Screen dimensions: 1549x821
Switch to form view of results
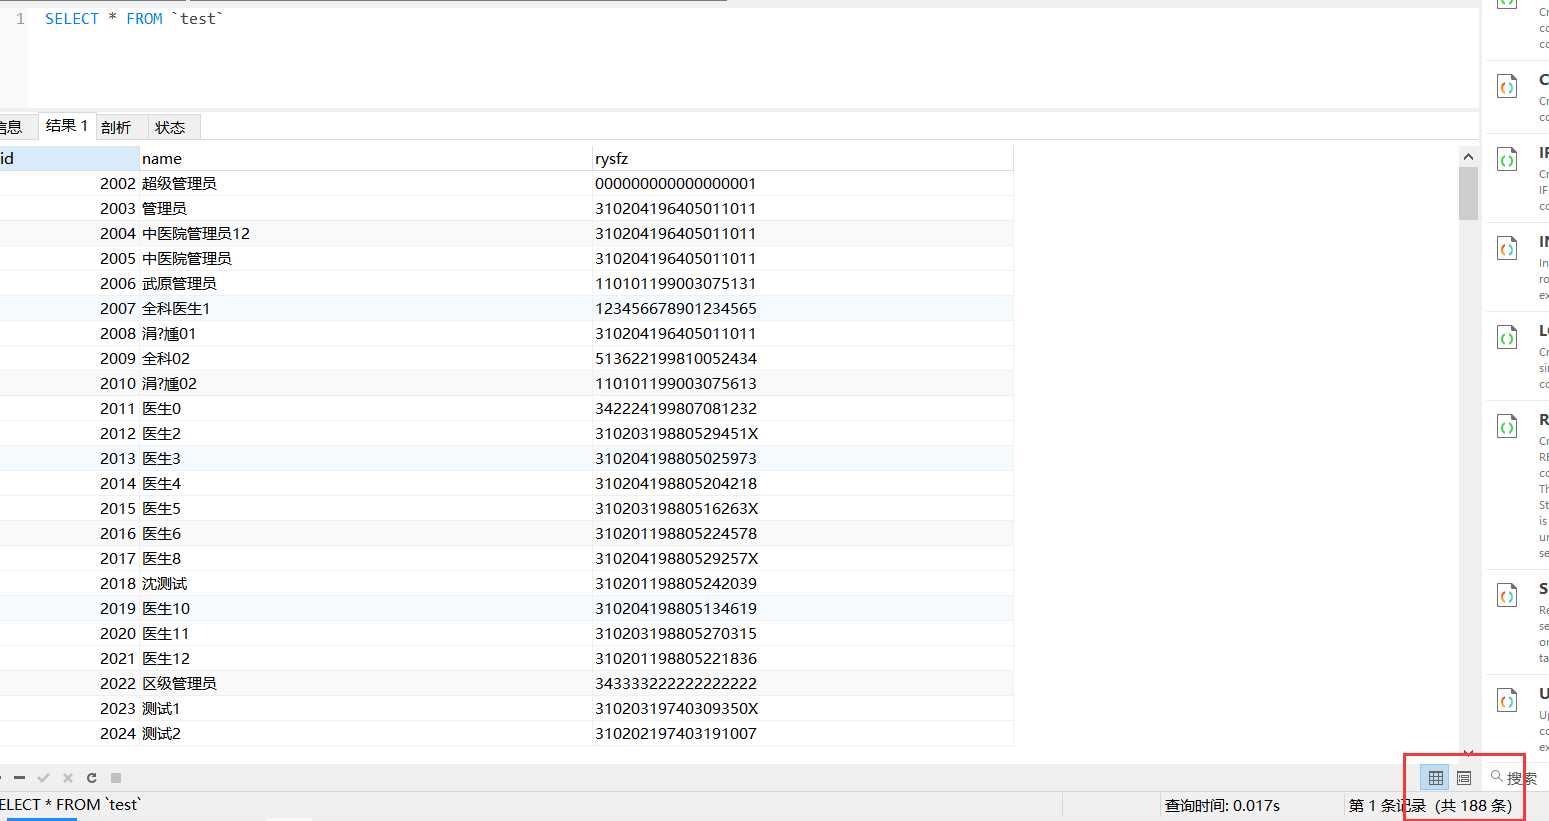[x=1464, y=777]
